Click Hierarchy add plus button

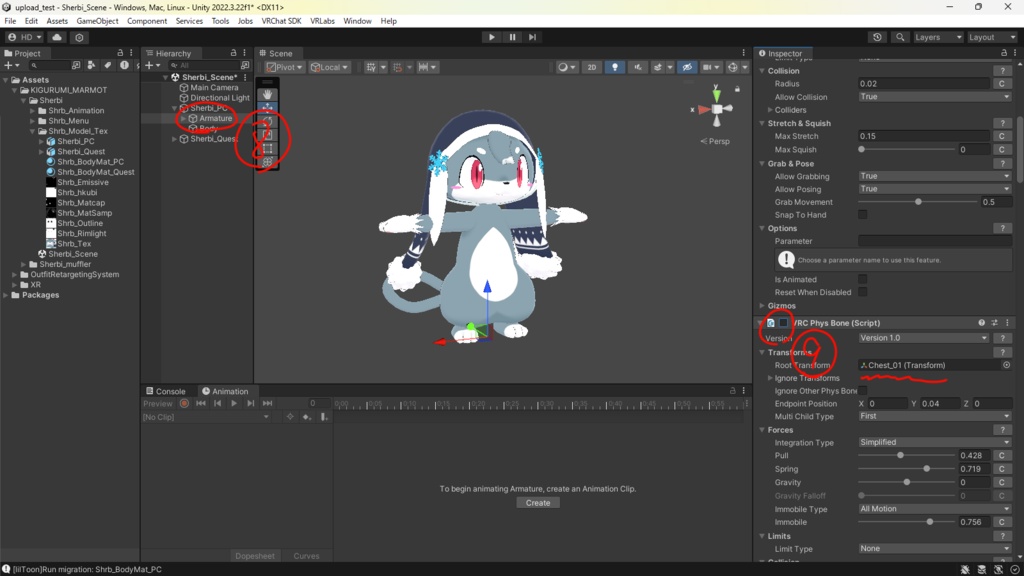(x=152, y=65)
